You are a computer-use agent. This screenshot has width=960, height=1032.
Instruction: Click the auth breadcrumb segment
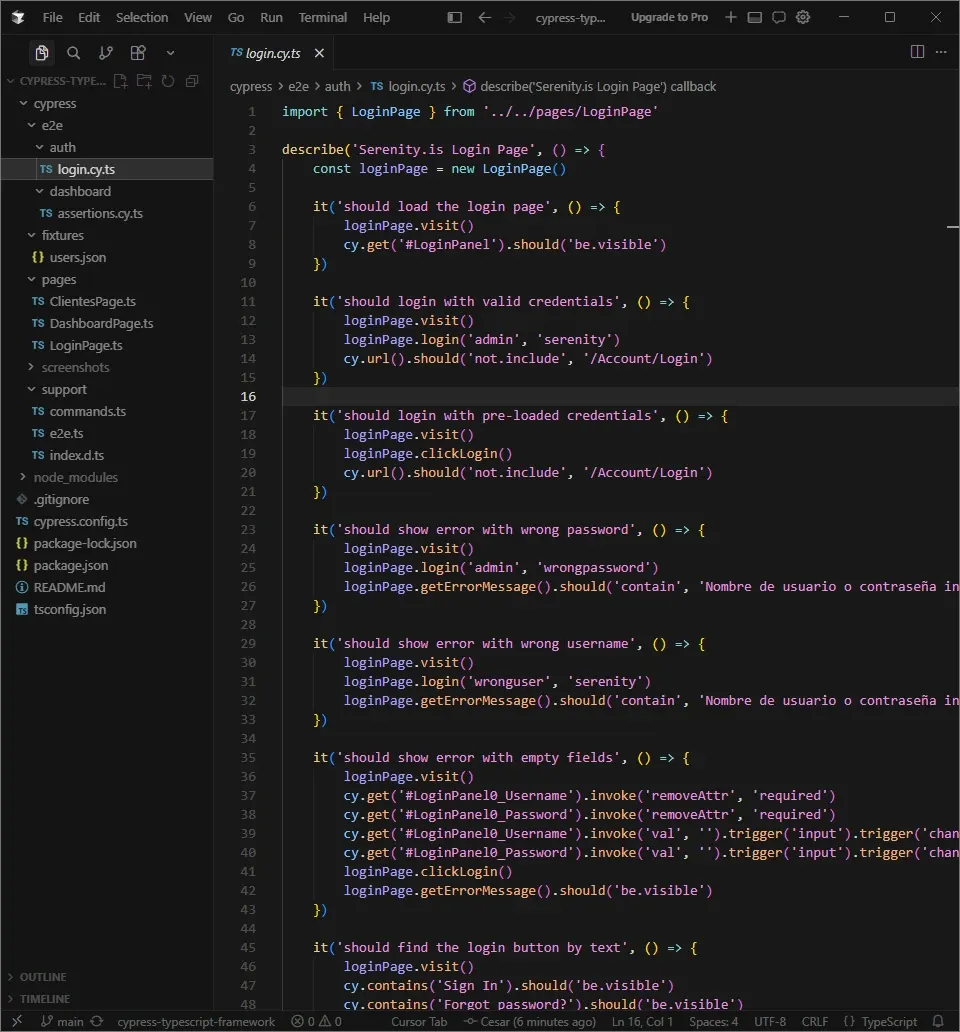pyautogui.click(x=338, y=86)
